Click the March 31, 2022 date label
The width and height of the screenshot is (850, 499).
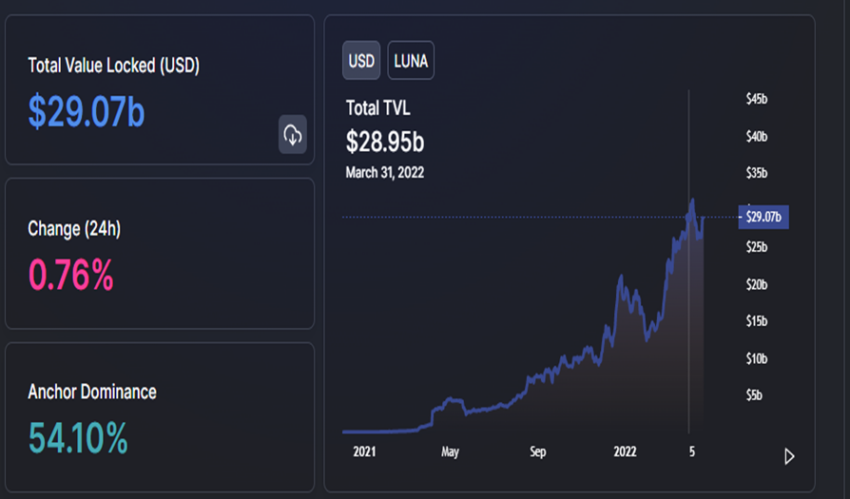point(385,173)
